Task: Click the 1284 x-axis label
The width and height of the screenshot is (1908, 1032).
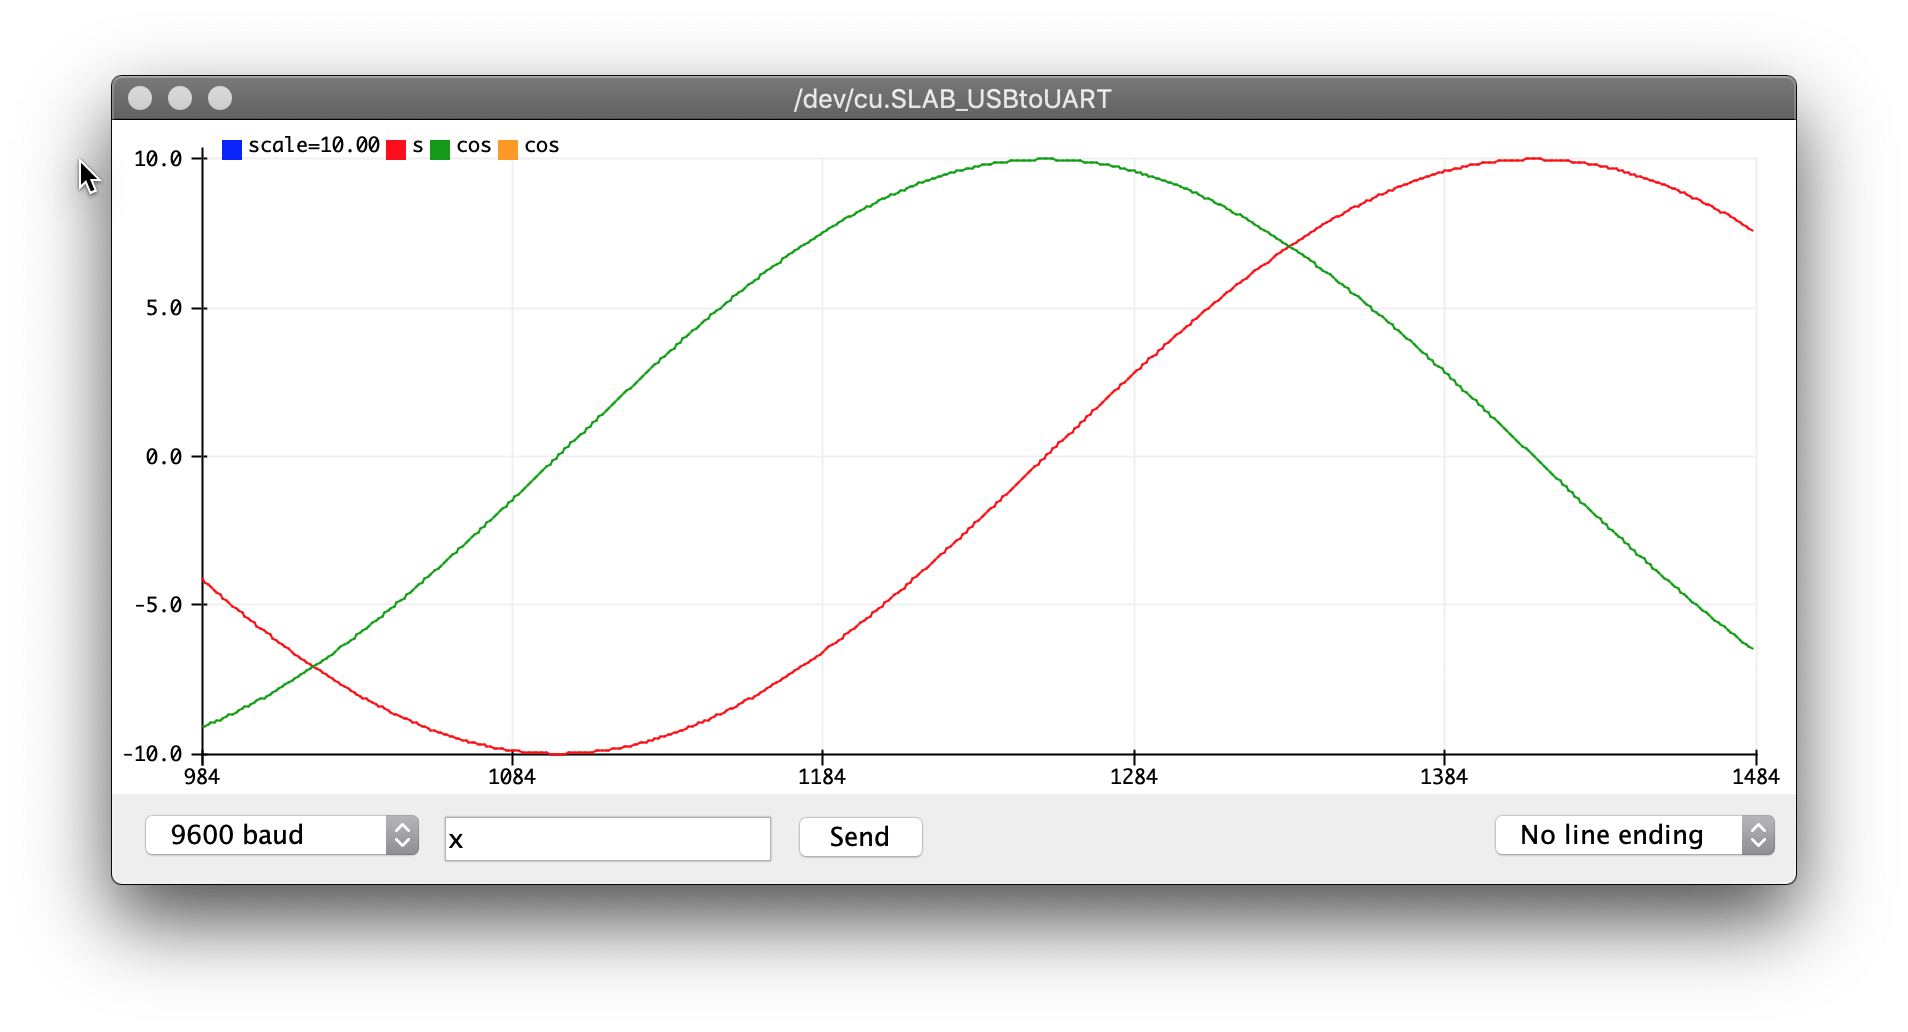Action: (x=1134, y=777)
